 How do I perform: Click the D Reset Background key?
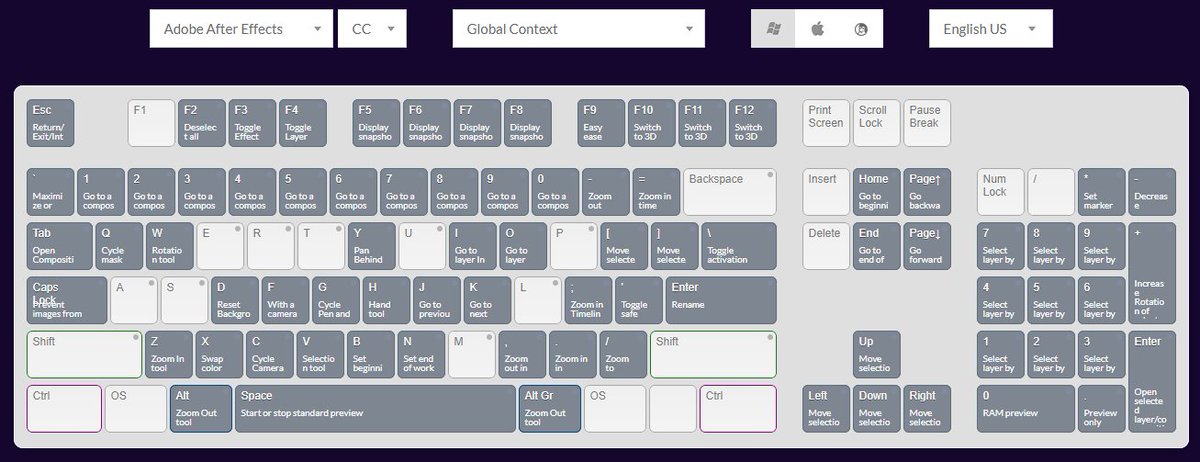pos(235,300)
